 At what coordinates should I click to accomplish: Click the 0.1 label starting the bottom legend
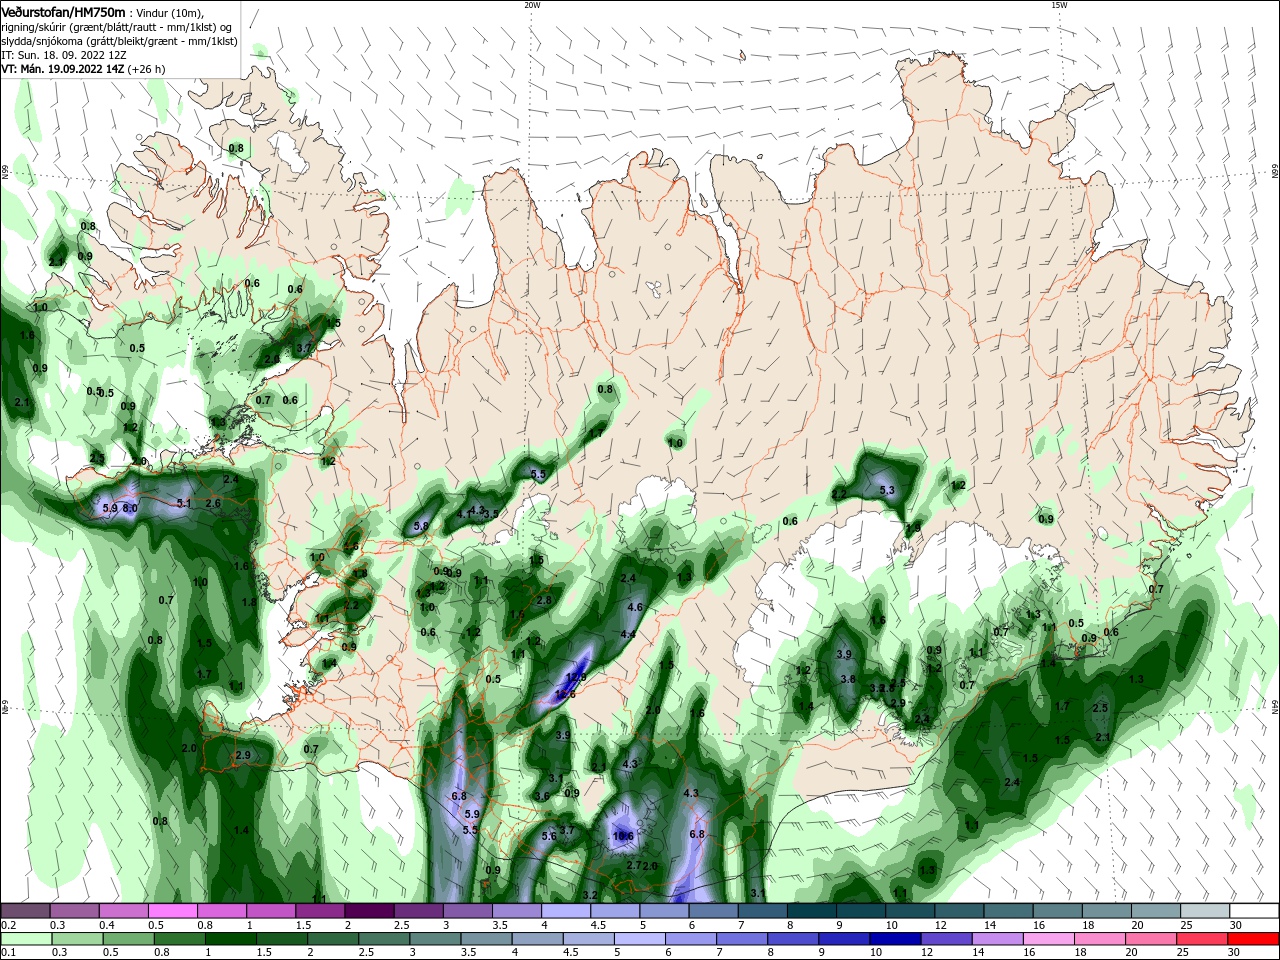coord(8,953)
